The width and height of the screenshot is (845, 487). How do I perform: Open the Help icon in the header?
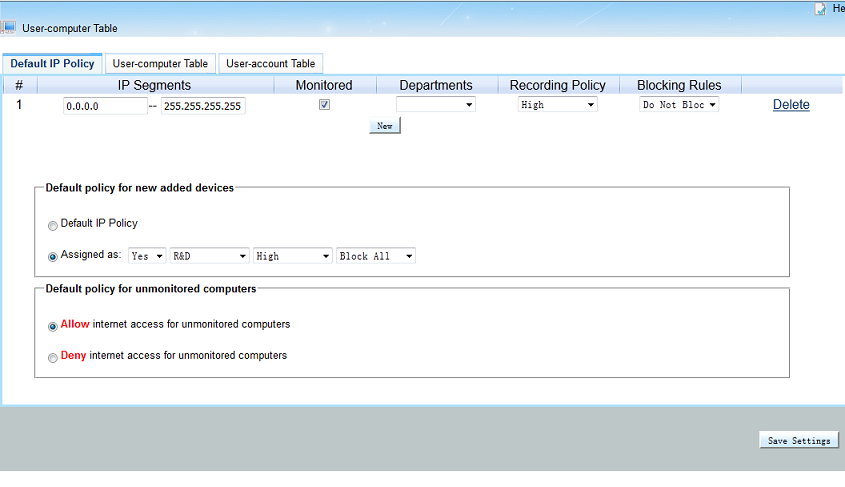click(x=820, y=9)
